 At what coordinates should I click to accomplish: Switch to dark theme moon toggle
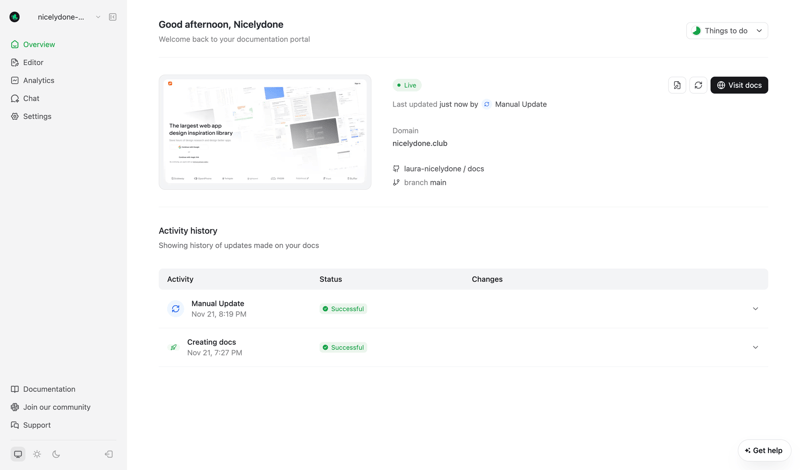tap(56, 454)
